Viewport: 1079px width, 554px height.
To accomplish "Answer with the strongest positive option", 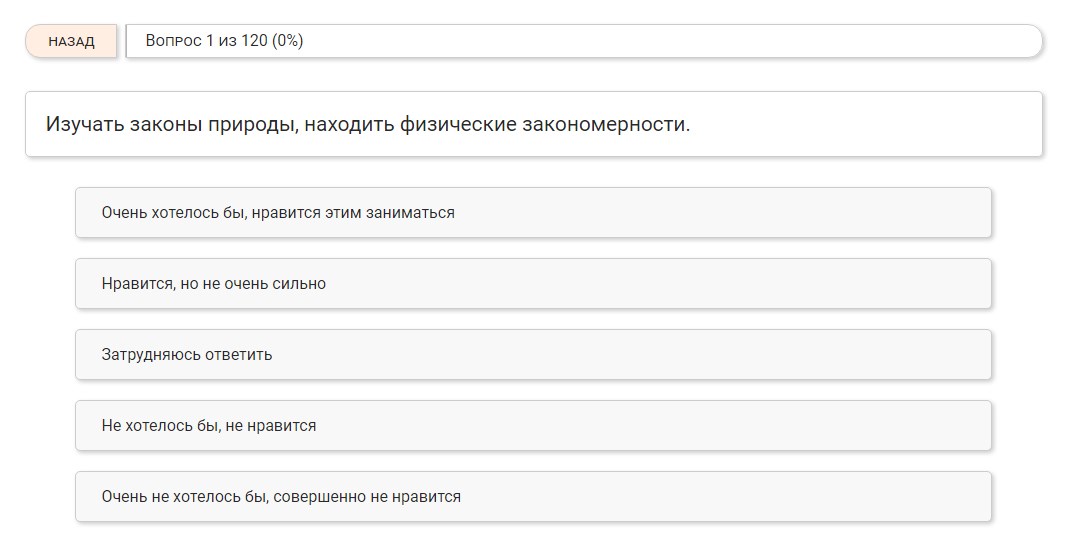I will tap(533, 213).
